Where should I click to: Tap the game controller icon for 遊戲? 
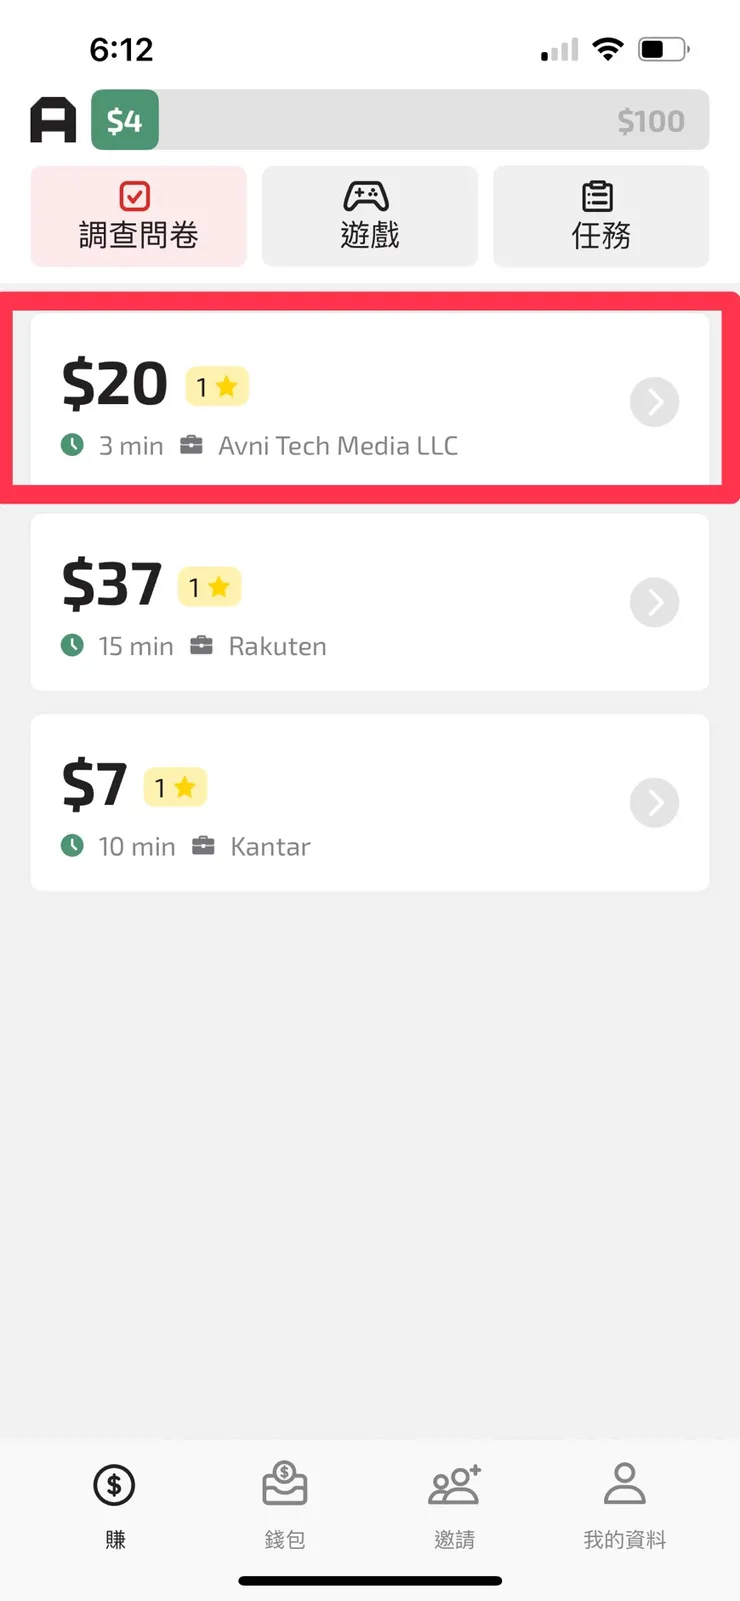pyautogui.click(x=366, y=196)
